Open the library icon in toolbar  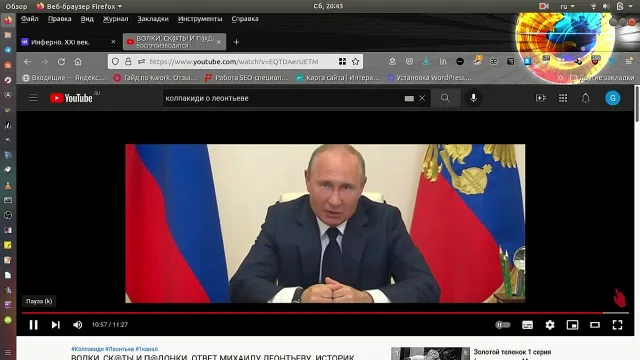pyautogui.click(x=443, y=62)
